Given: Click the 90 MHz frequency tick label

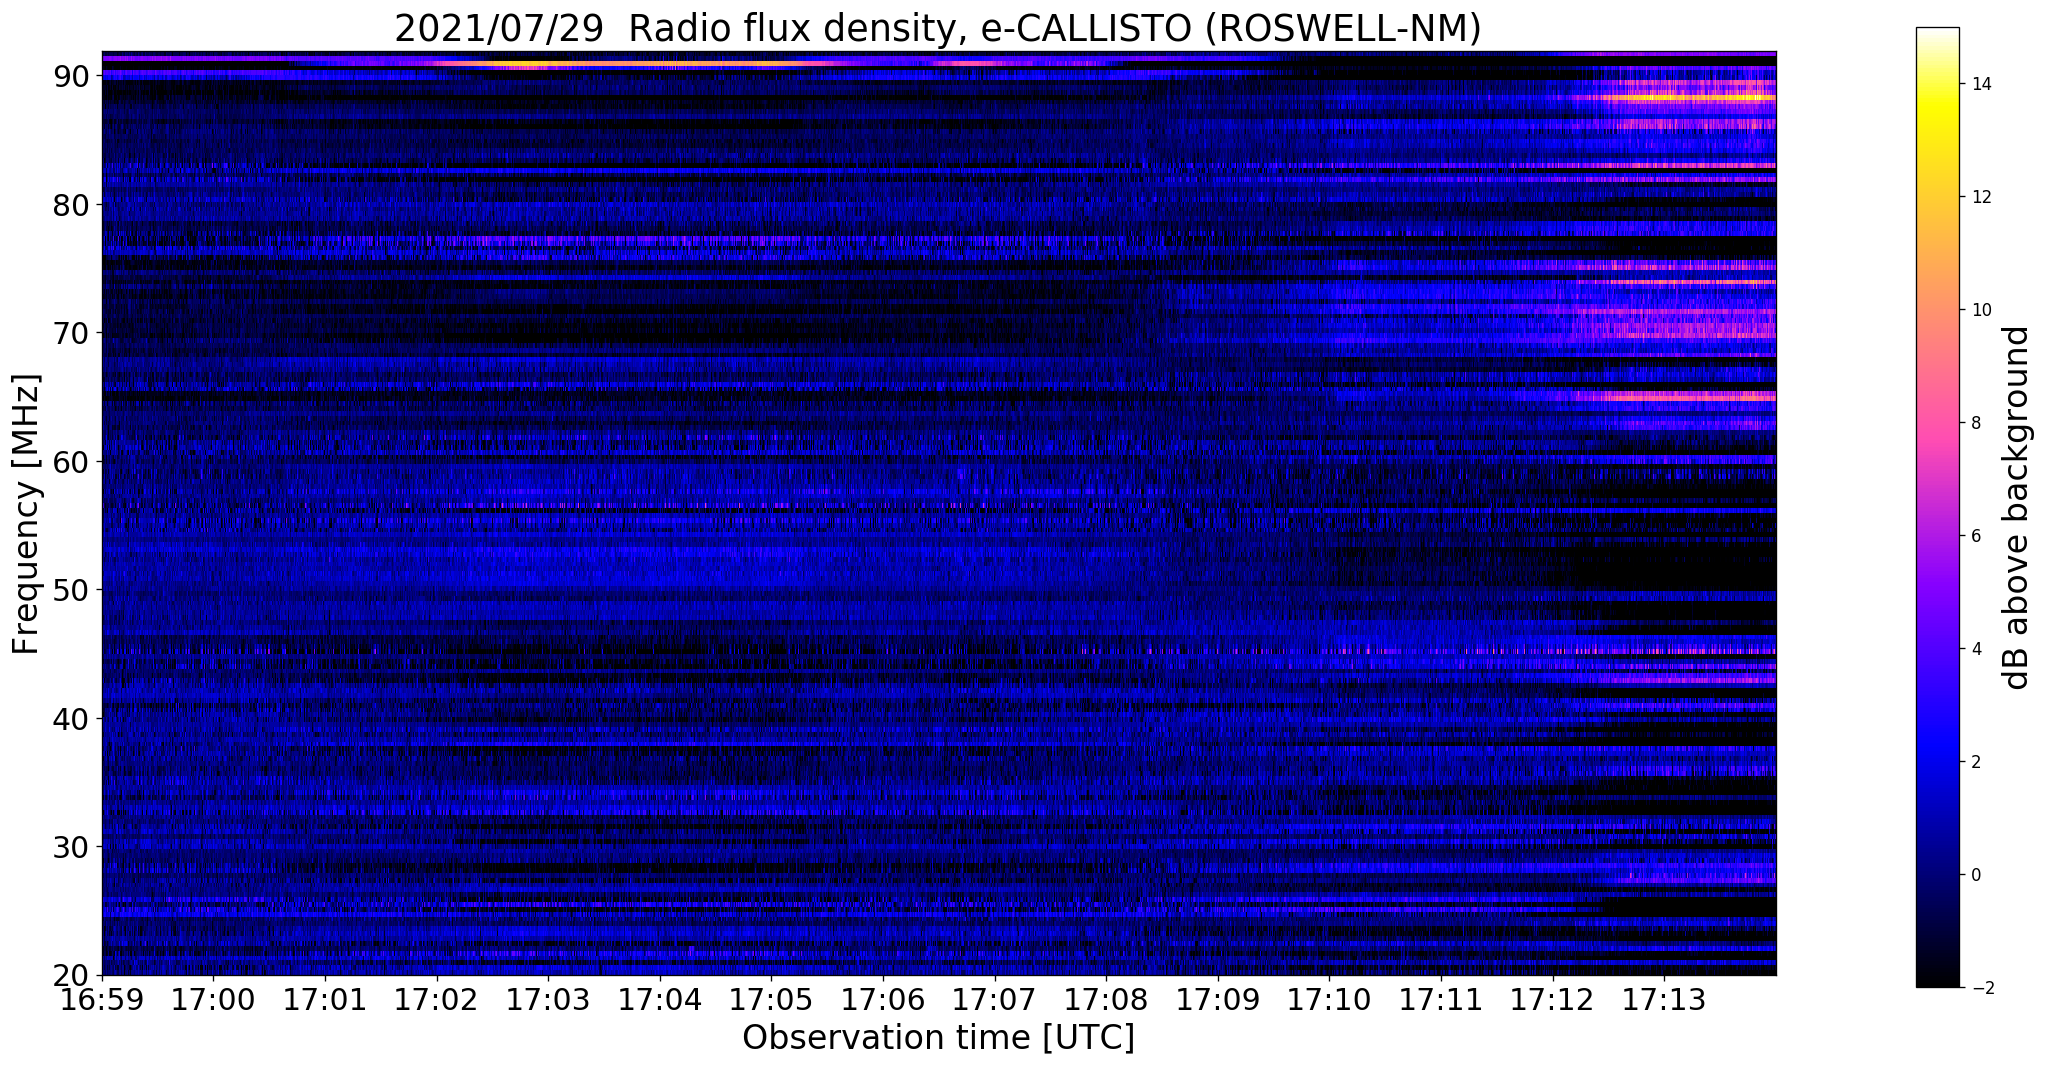Looking at the screenshot, I should point(70,76).
